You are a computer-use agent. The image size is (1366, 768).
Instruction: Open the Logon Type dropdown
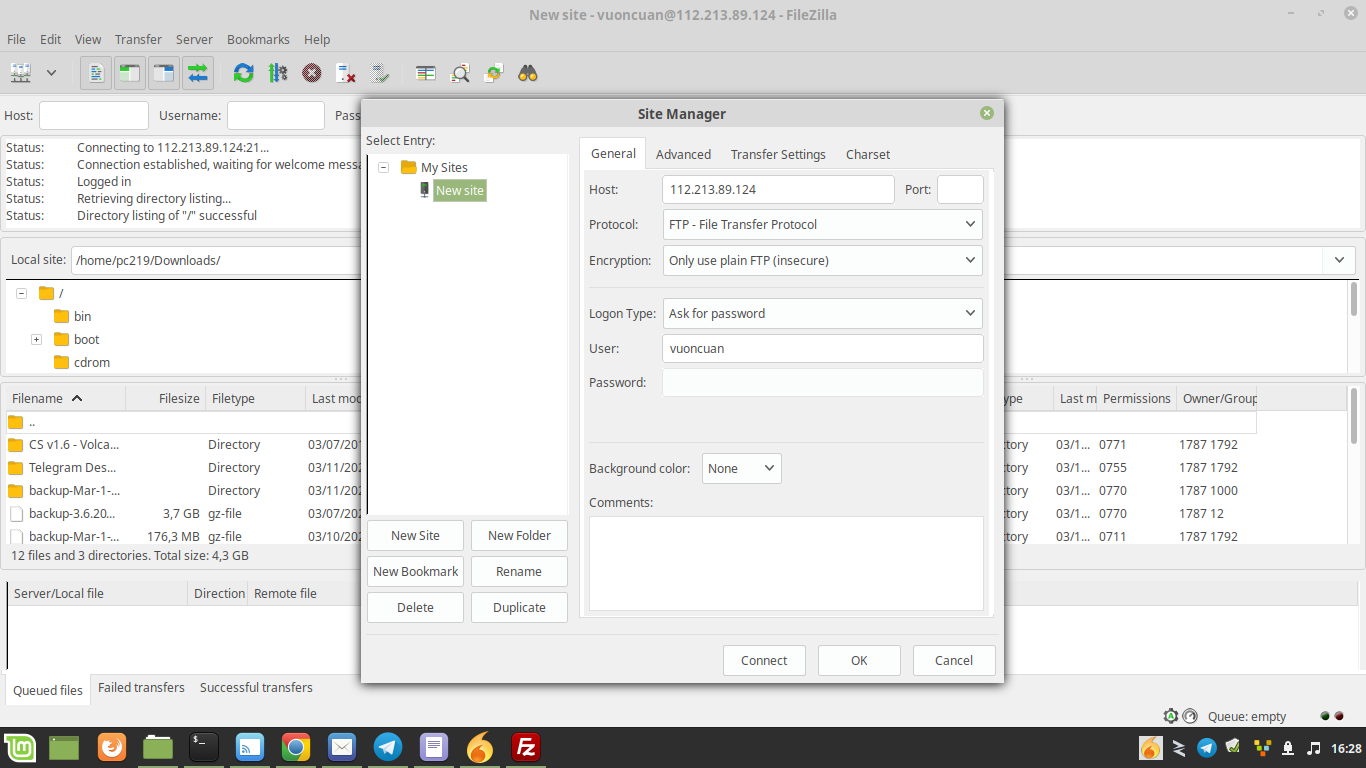click(x=822, y=313)
